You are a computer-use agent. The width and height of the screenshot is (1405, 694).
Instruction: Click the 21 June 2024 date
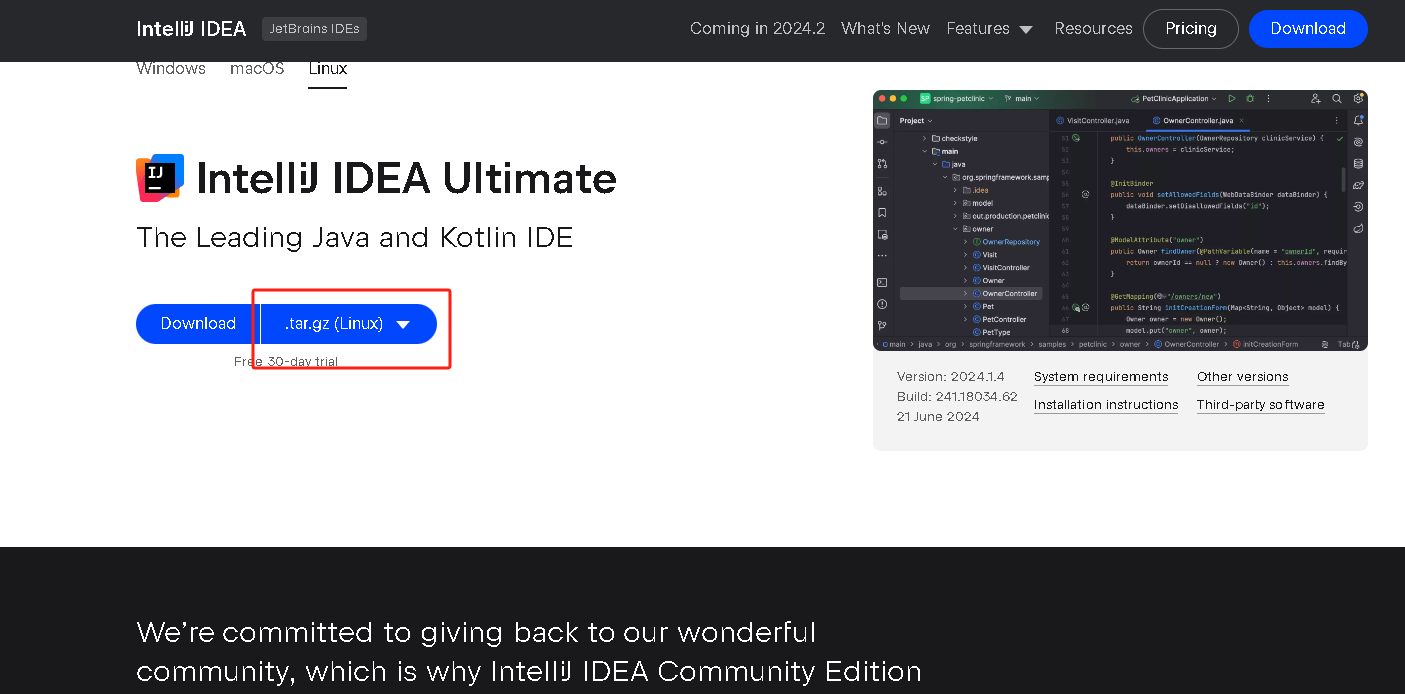click(x=938, y=417)
